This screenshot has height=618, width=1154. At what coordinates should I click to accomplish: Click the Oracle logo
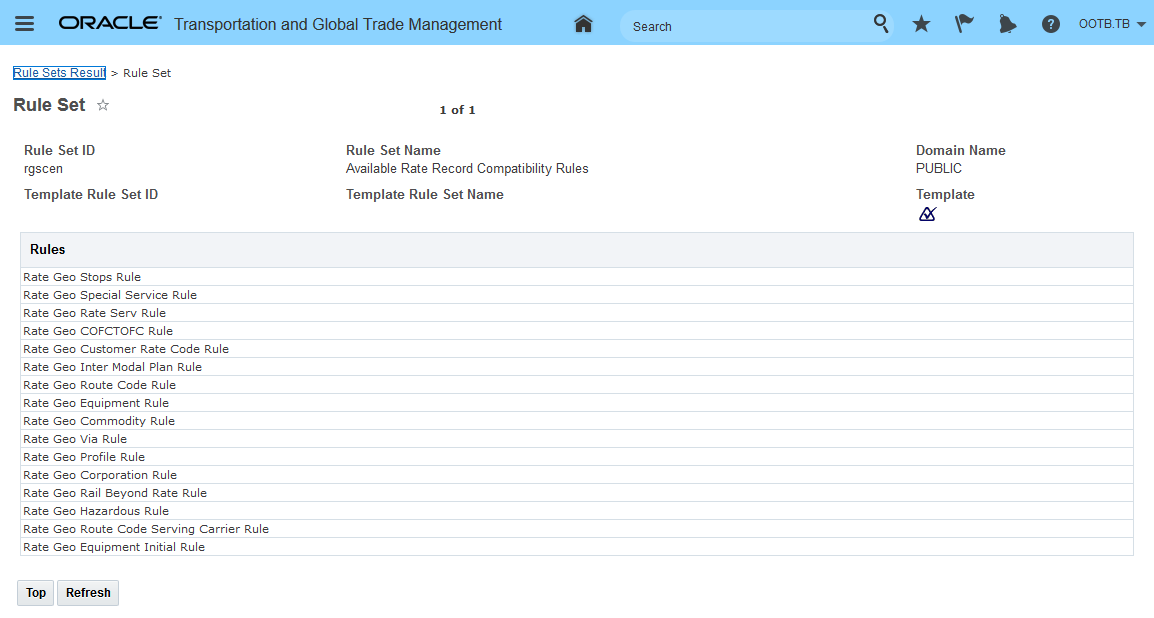click(x=110, y=24)
